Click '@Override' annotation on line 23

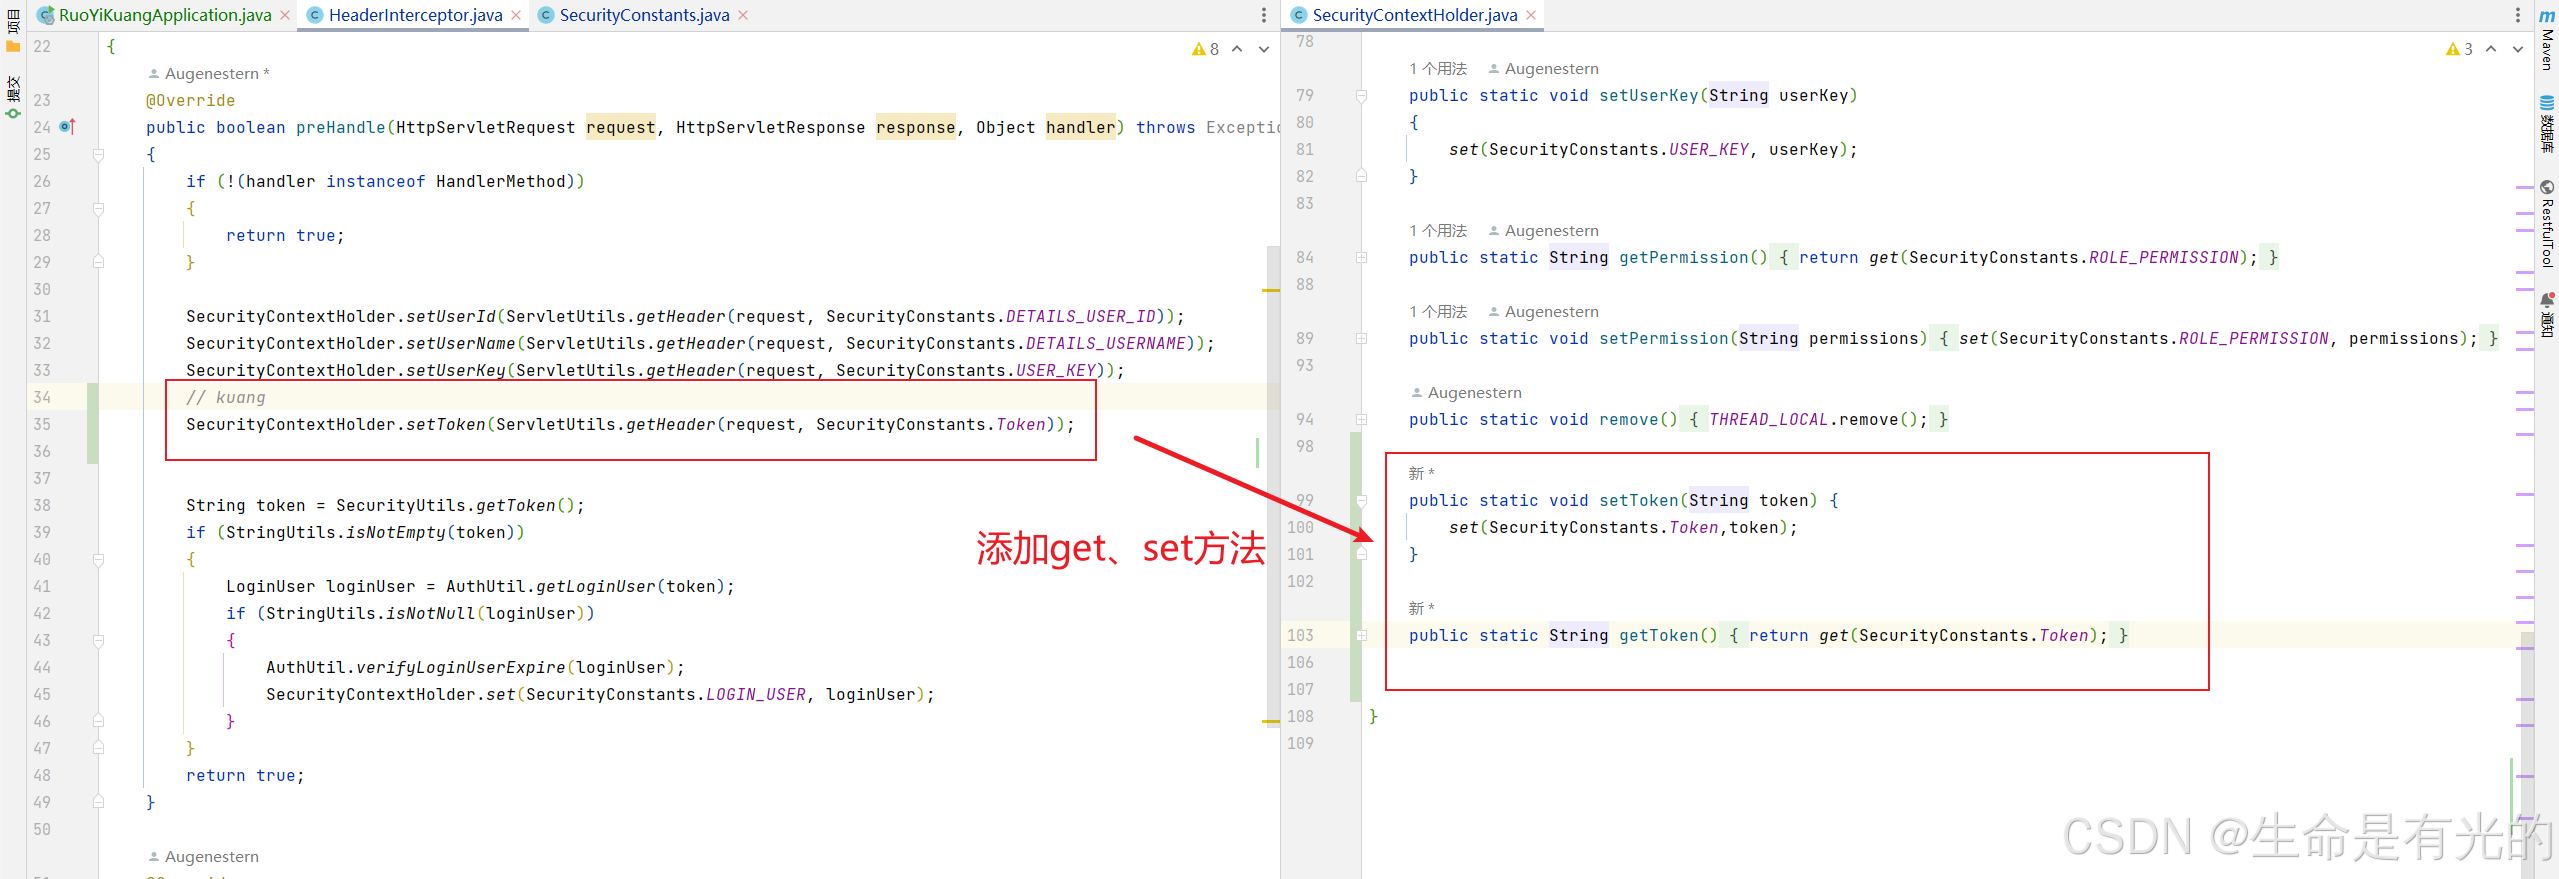190,100
